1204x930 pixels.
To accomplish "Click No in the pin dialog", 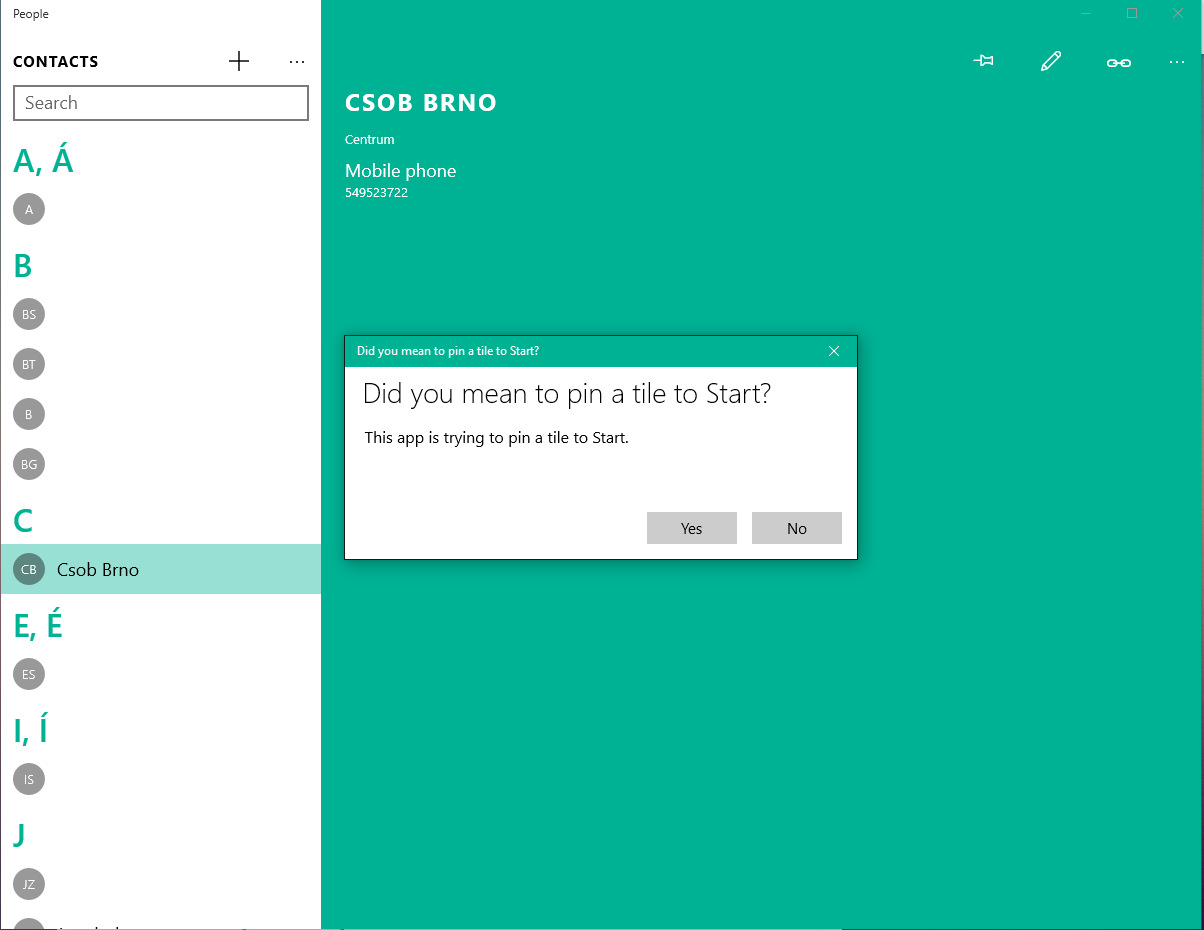I will coord(797,528).
